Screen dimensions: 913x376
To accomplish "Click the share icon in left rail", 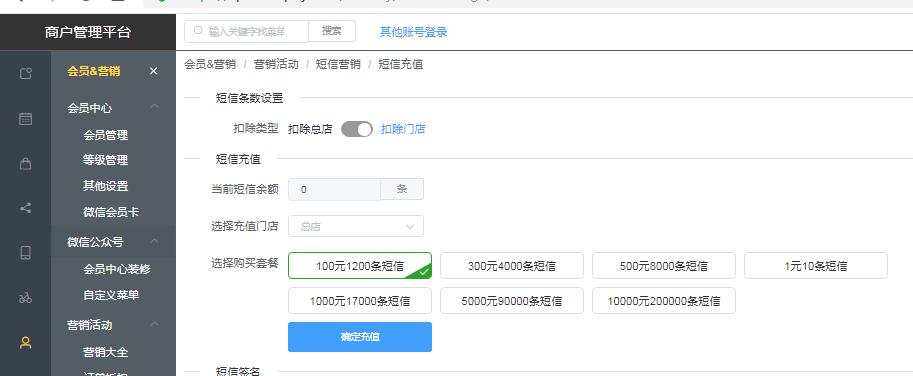I will [26, 208].
